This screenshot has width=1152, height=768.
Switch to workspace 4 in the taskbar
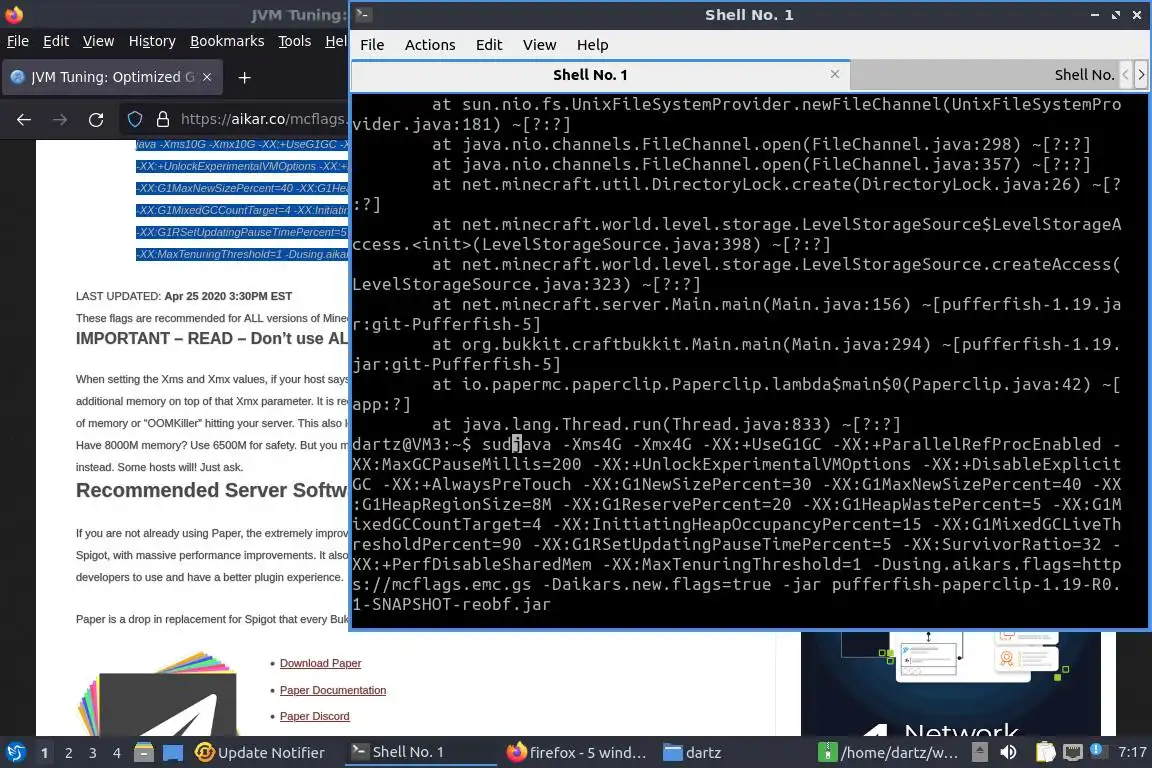[116, 753]
